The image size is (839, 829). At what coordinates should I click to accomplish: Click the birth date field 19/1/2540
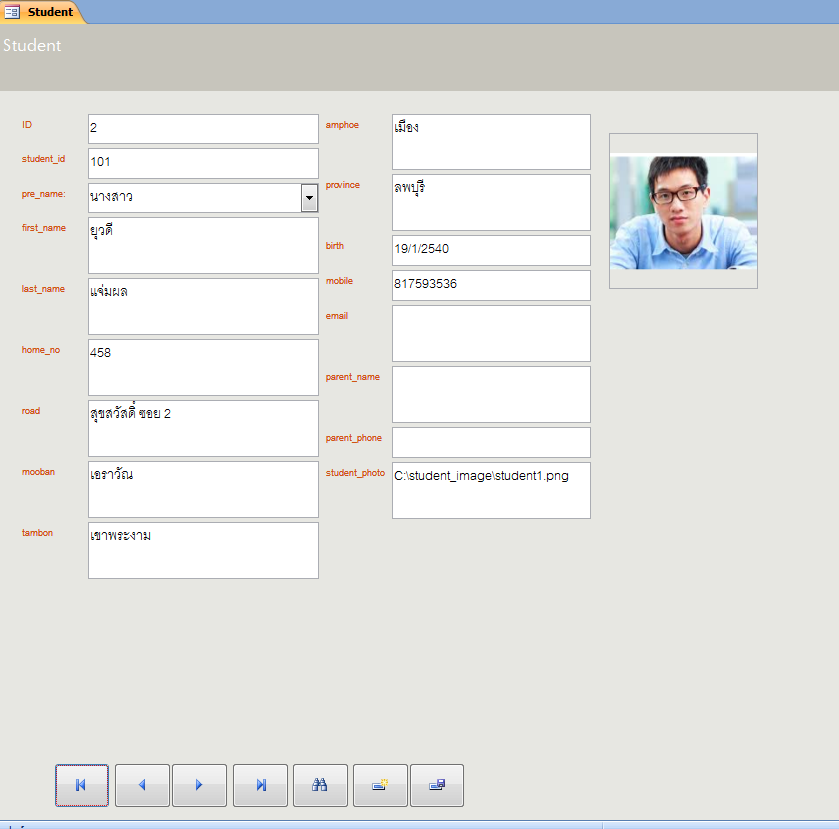point(491,250)
